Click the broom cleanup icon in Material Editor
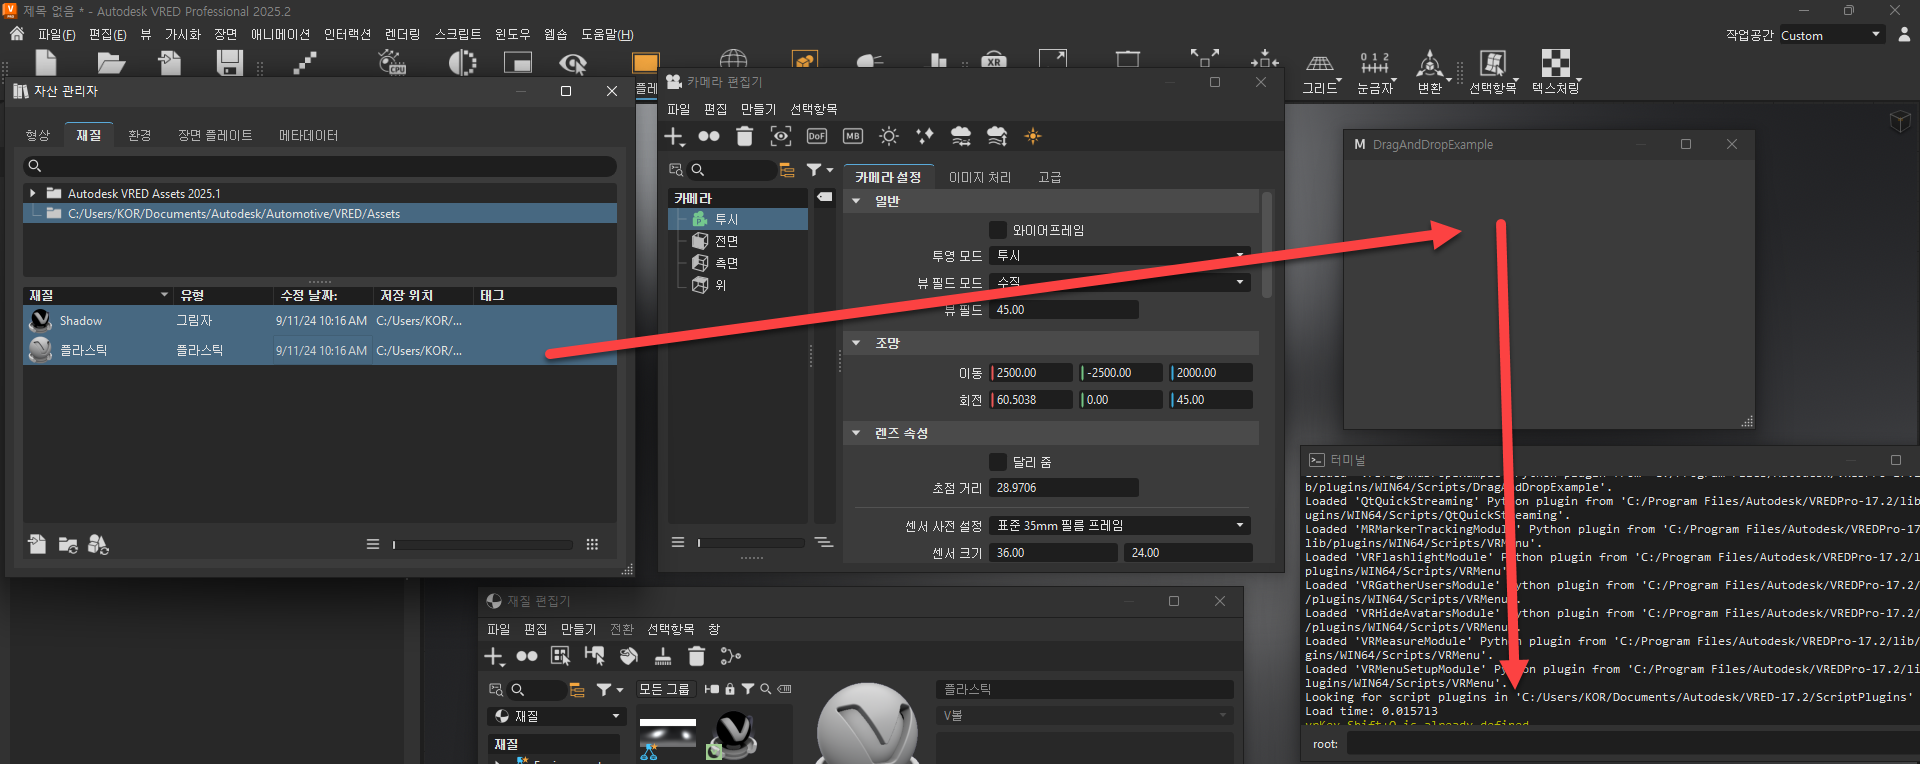The height and width of the screenshot is (764, 1920). click(663, 656)
